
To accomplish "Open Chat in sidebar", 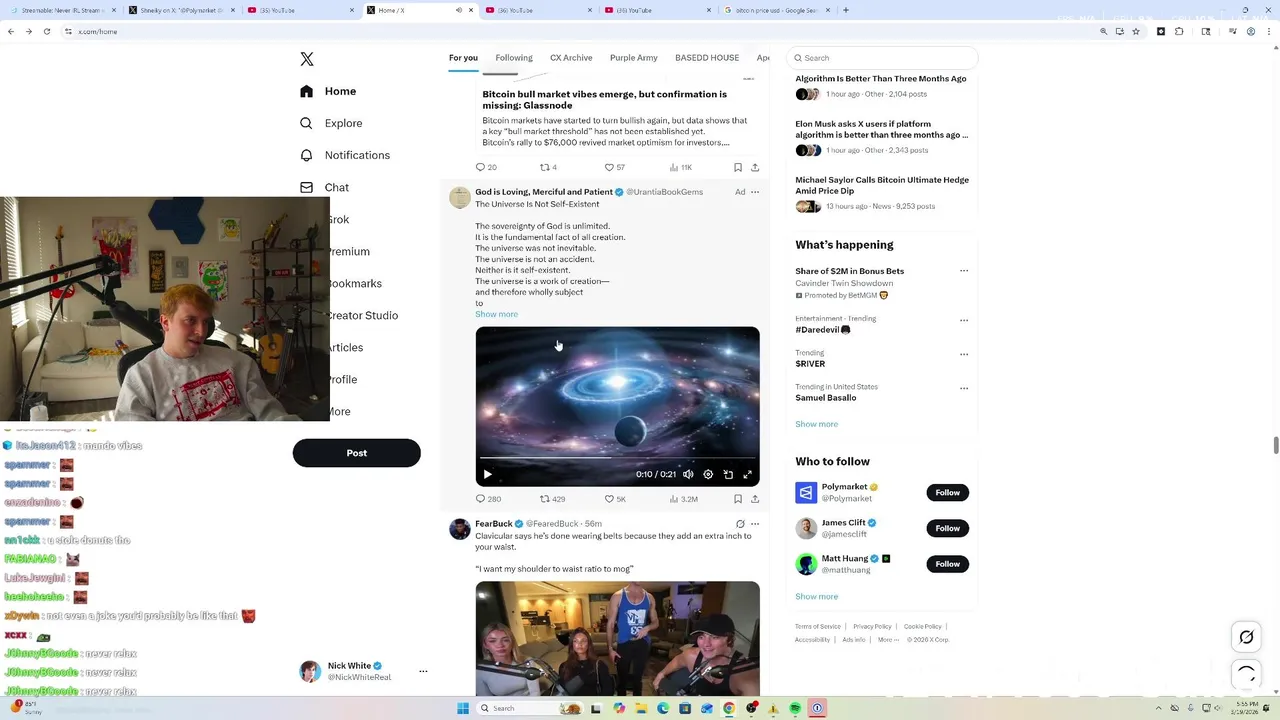I will pos(324,187).
